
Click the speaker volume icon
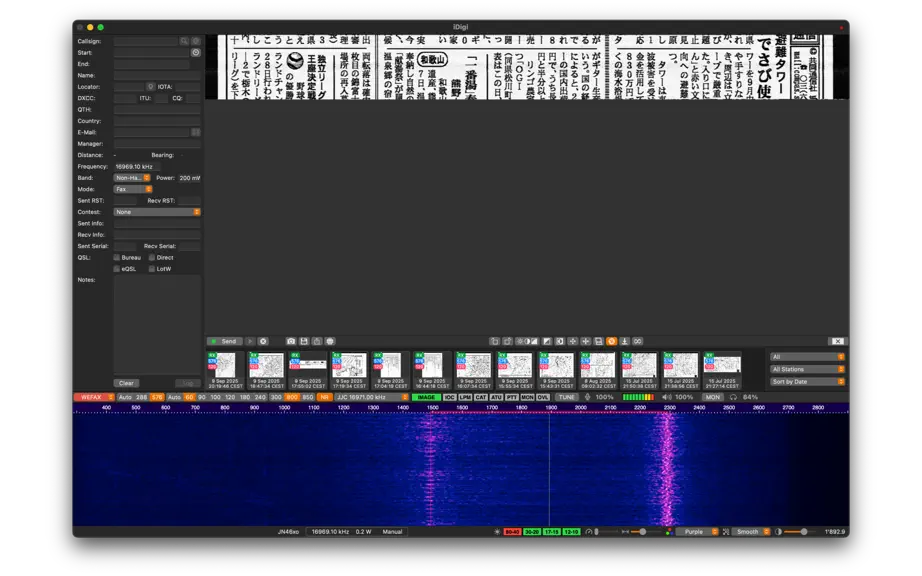667,397
